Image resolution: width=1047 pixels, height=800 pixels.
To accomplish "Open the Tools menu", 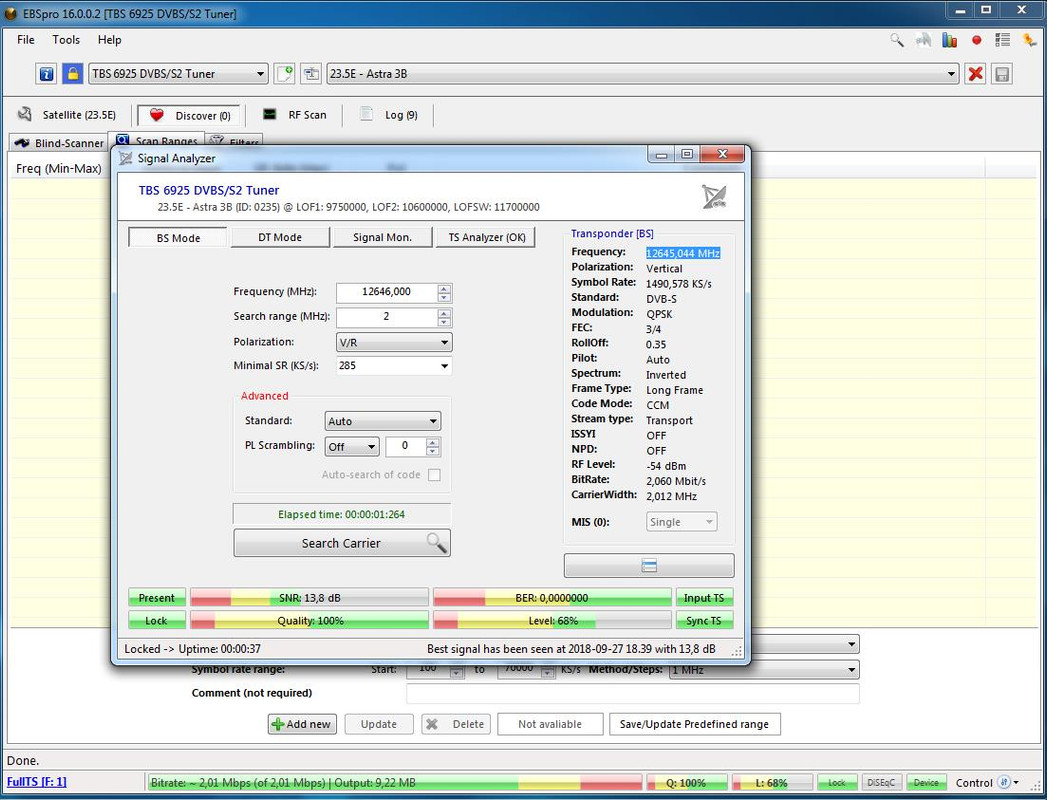I will (x=66, y=39).
